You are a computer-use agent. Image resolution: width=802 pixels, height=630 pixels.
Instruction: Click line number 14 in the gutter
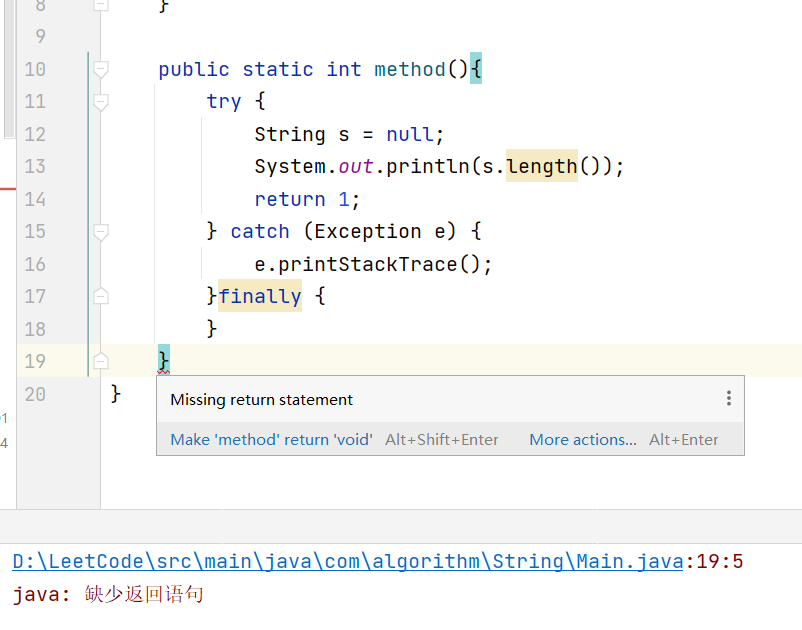(35, 199)
